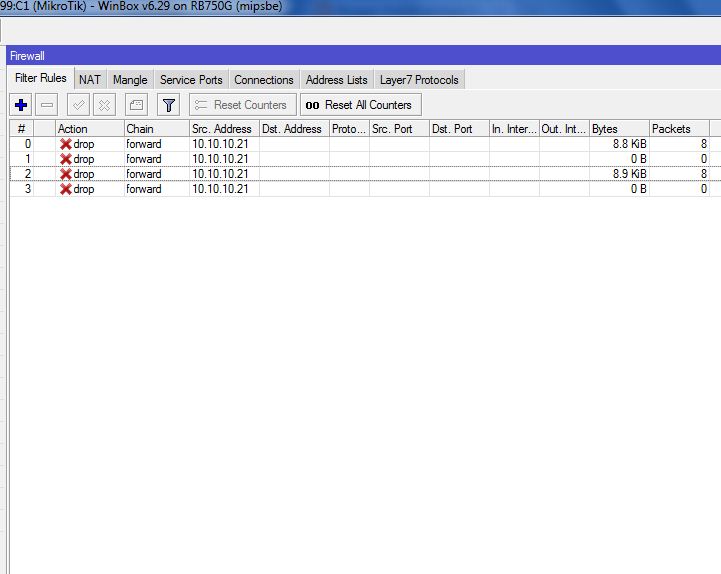Switch to the Filter Rules tab
The image size is (721, 574).
pyautogui.click(x=41, y=78)
